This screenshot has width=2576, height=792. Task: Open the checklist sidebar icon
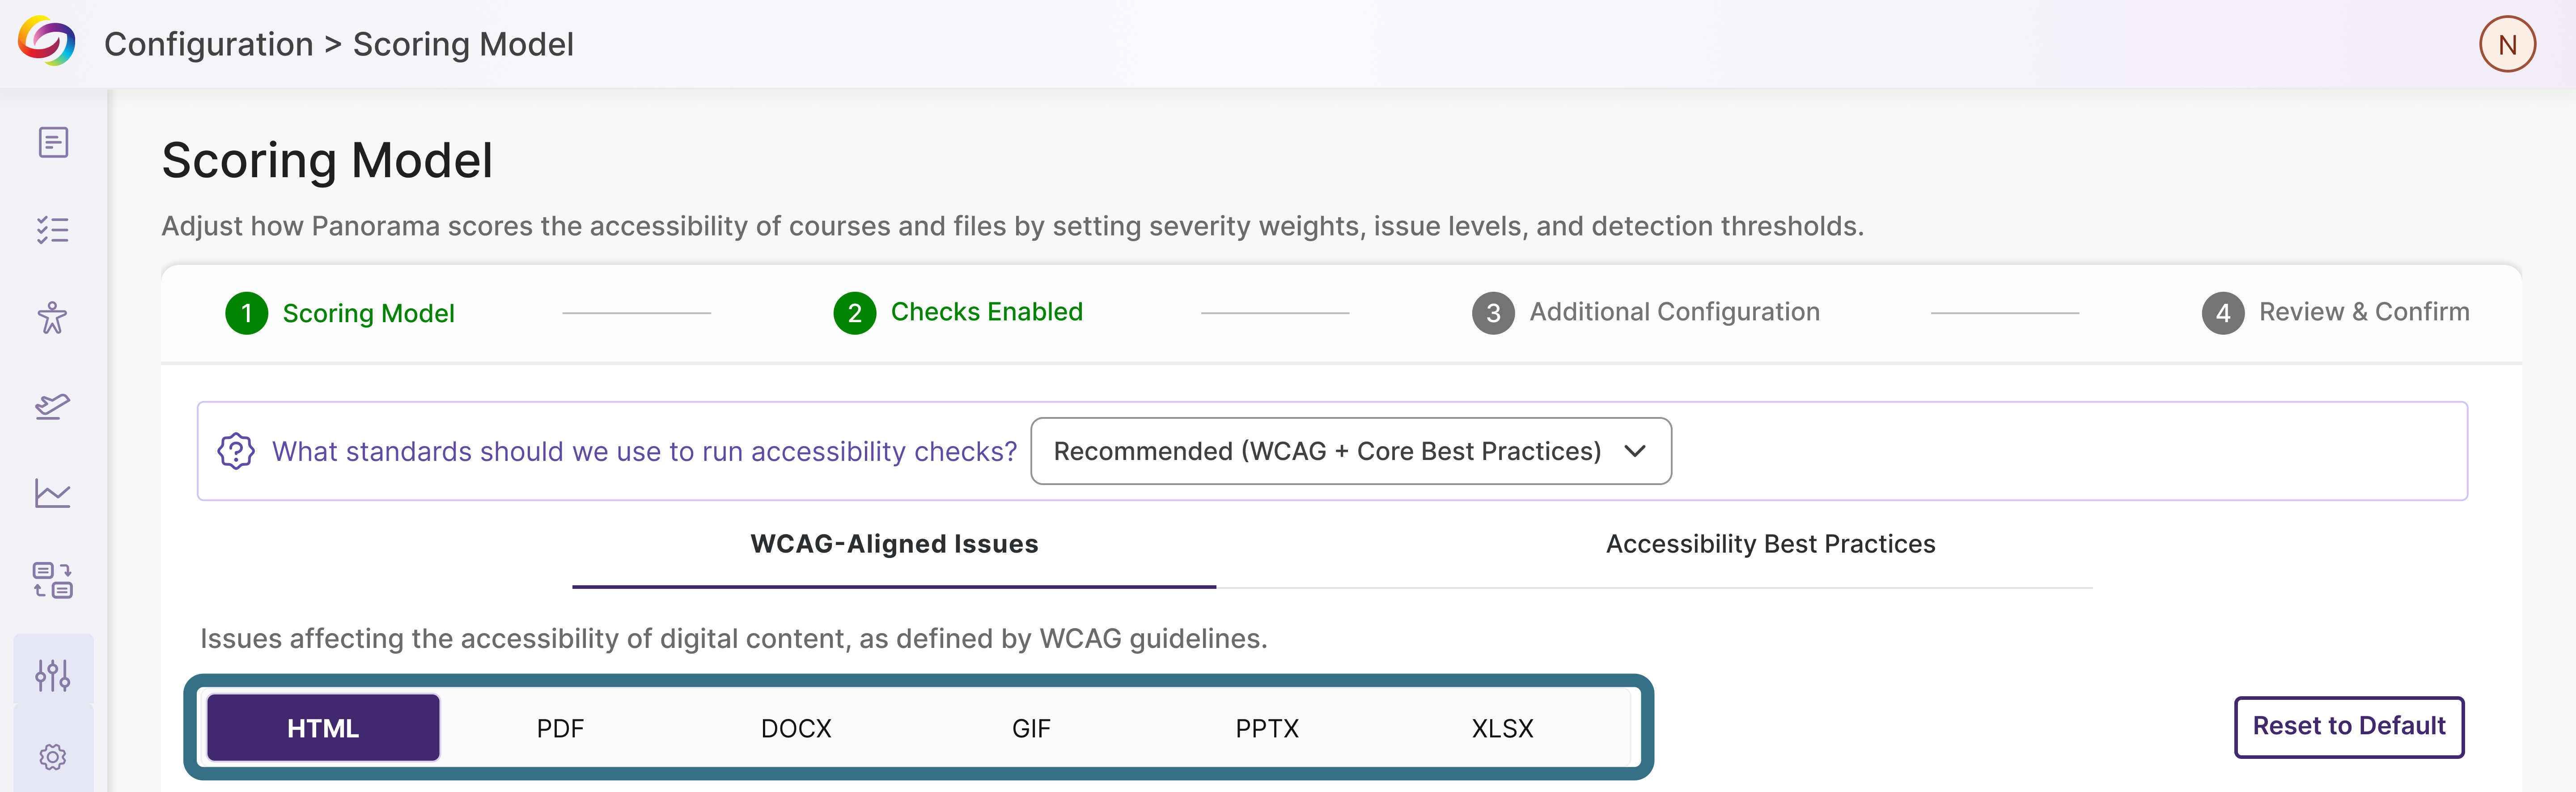click(53, 230)
